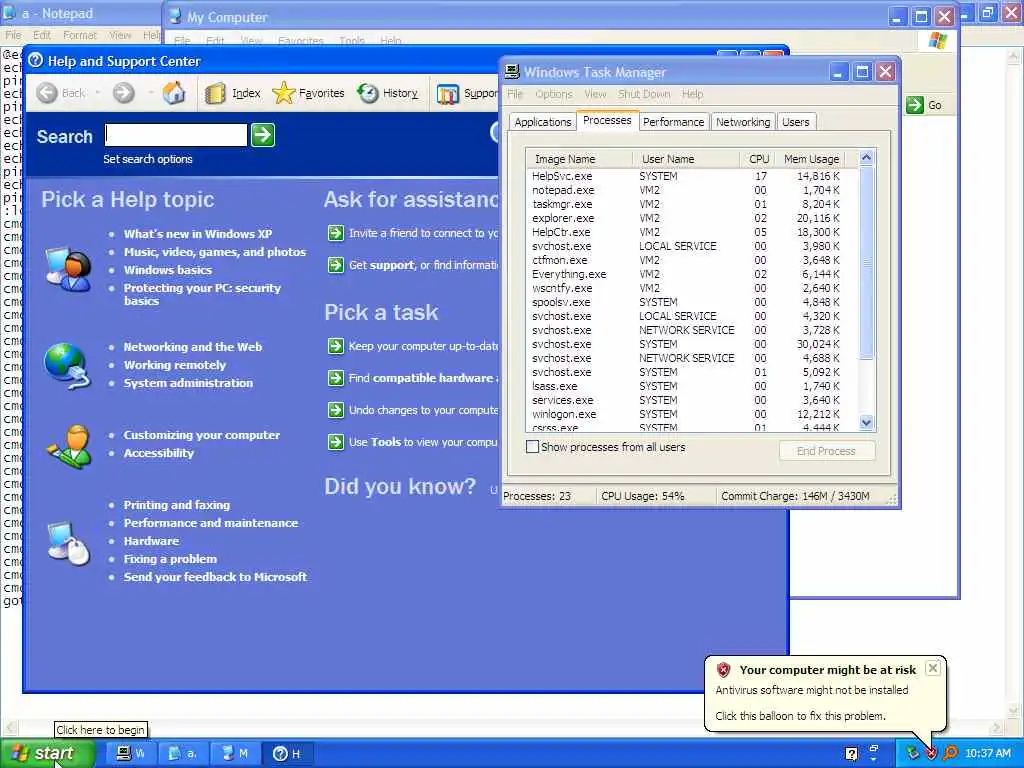Click process list scroll up arrow
The image size is (1024, 768).
tap(867, 157)
